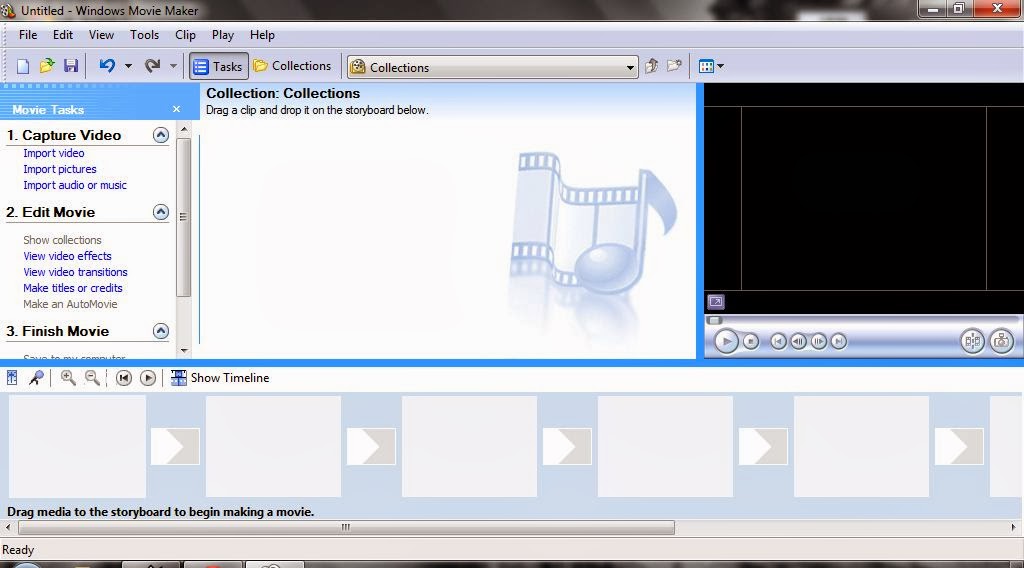This screenshot has width=1024, height=568.
Task: Click the Make an AutoMovie link
Action: tap(70, 304)
